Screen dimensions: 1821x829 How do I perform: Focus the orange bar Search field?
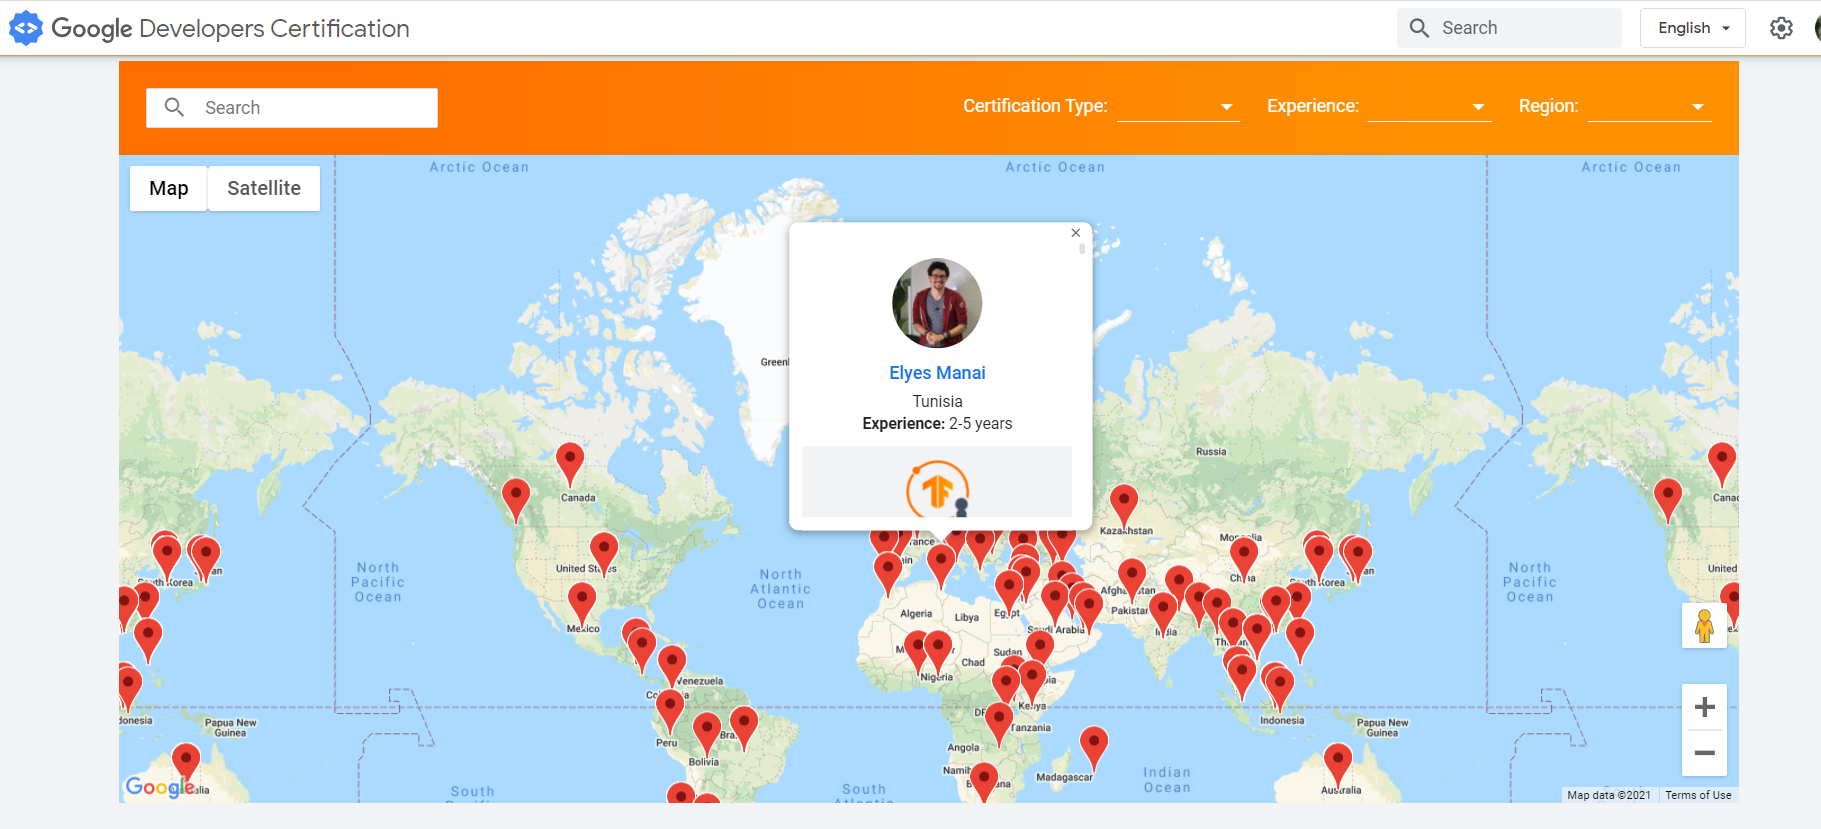click(x=292, y=107)
